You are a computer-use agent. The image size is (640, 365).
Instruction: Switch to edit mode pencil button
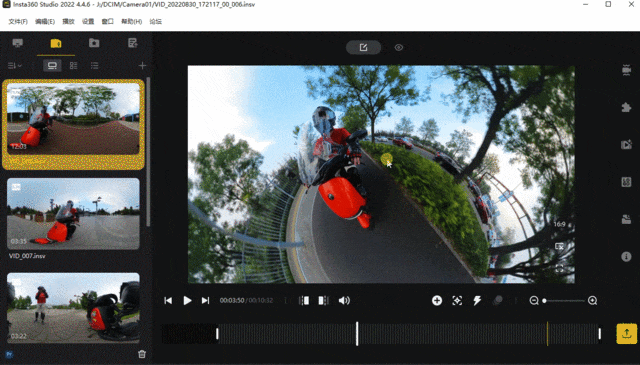coord(363,47)
